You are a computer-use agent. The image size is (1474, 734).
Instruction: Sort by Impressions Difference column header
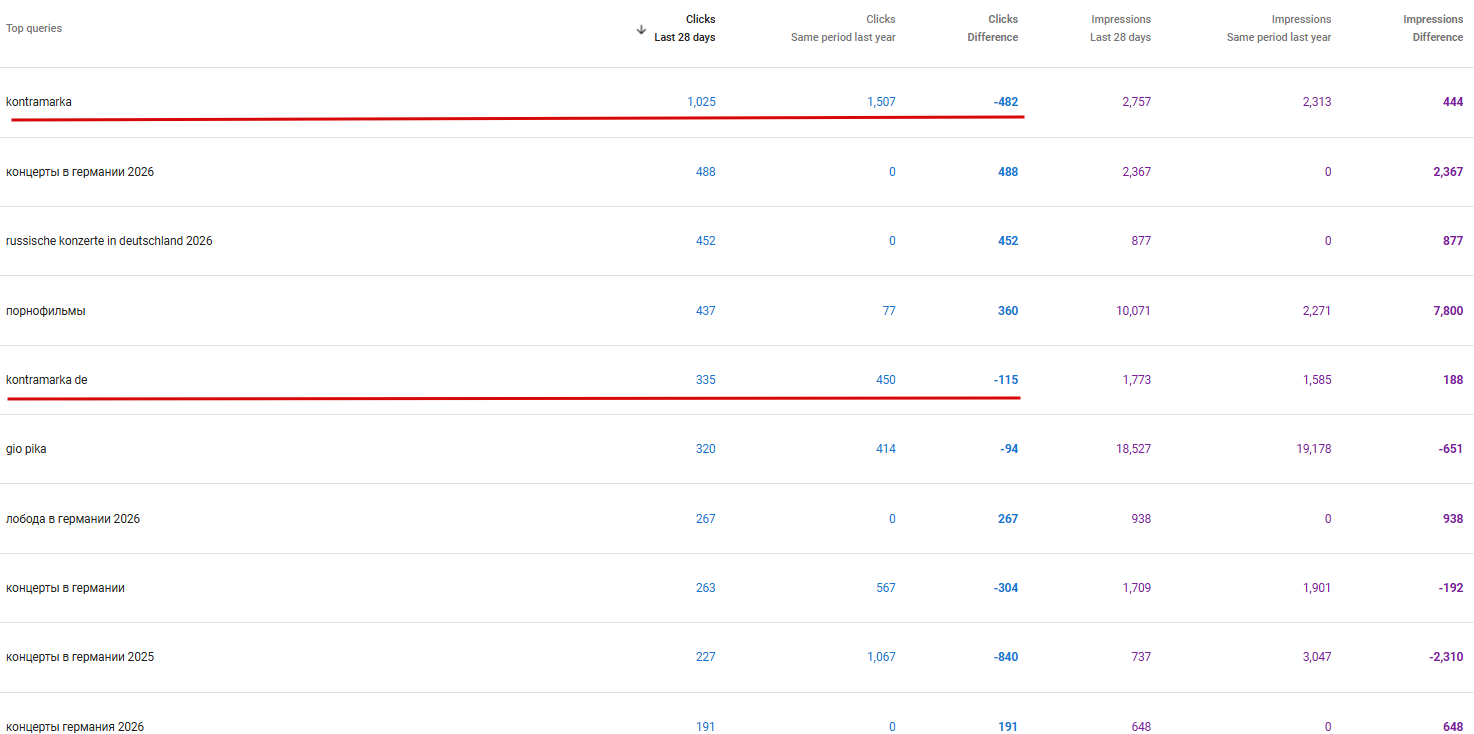[1433, 28]
